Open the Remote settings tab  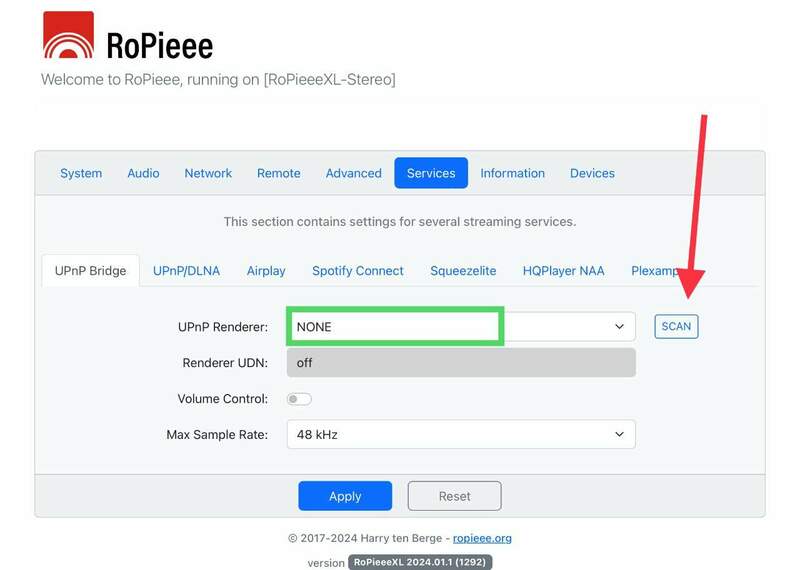point(279,173)
